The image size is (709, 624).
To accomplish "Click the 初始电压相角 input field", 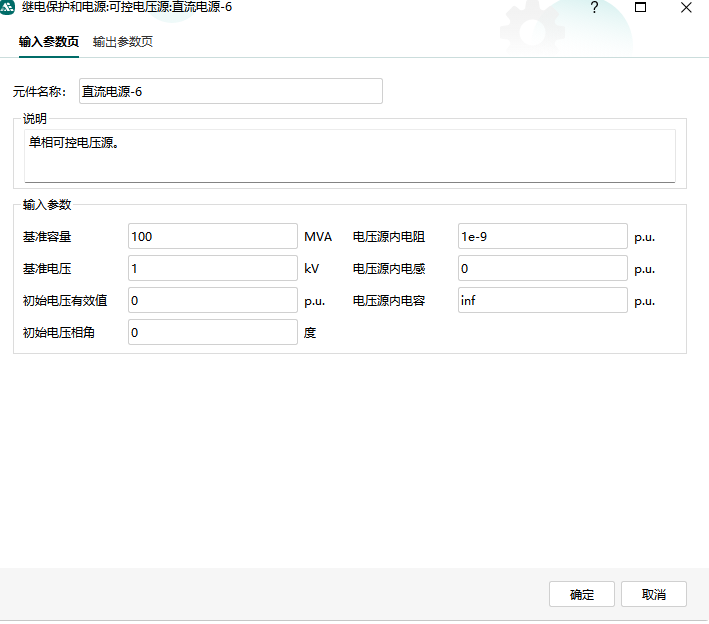I will click(x=212, y=332).
